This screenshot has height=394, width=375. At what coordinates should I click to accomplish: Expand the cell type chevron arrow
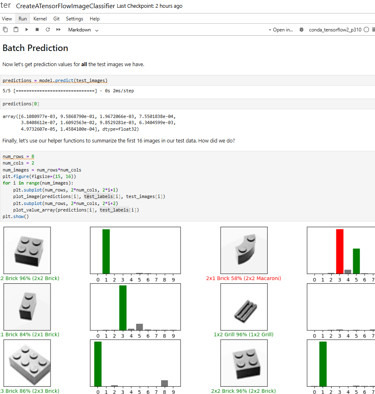[x=97, y=30]
